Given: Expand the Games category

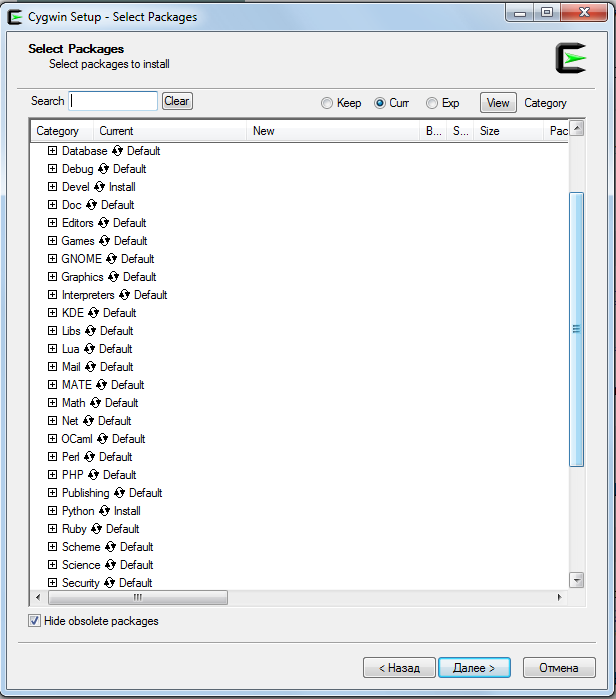Looking at the screenshot, I should click(x=53, y=241).
